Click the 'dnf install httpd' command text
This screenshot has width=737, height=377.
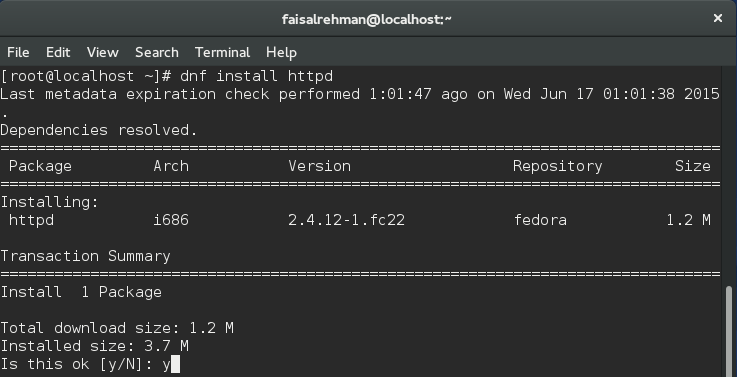(x=257, y=76)
